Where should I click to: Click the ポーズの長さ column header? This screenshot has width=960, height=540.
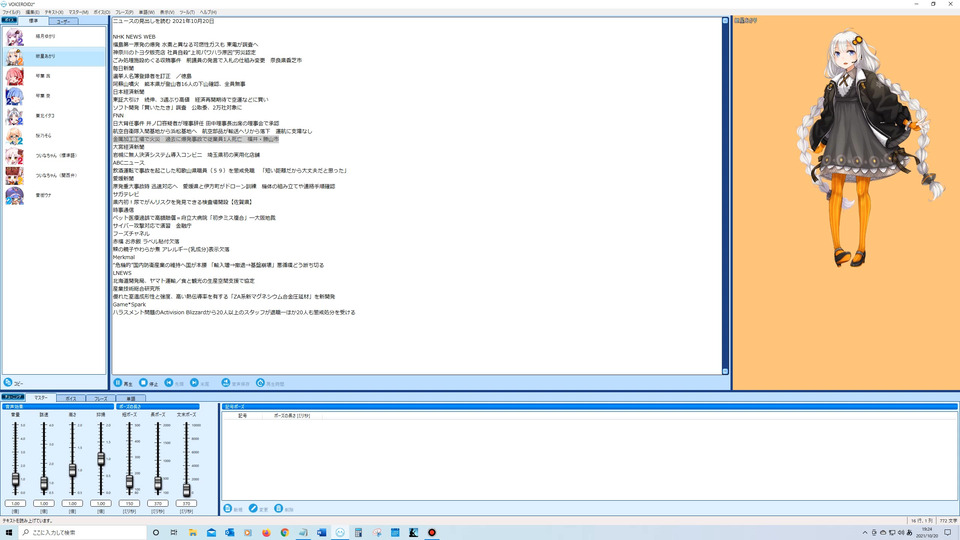(291, 416)
